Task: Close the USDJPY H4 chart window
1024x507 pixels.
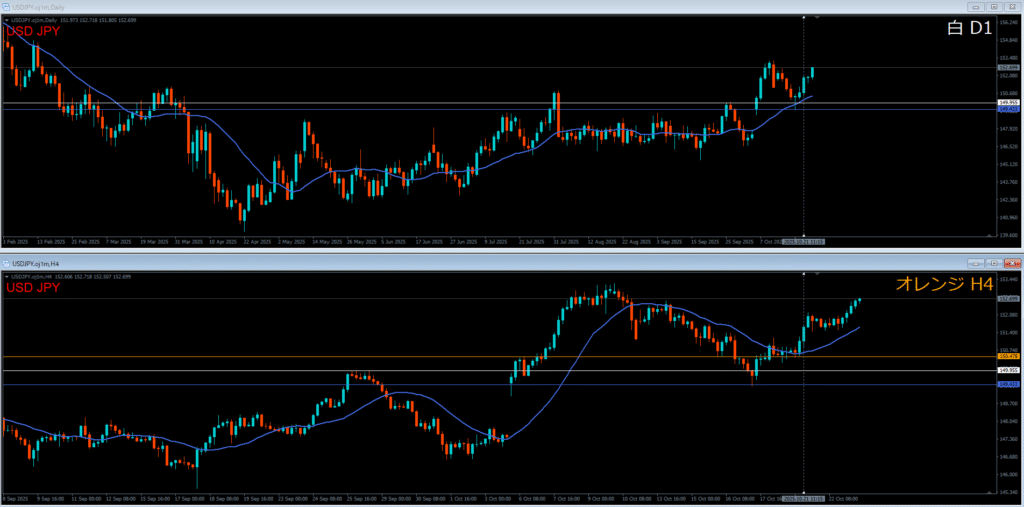Action: 1010,262
